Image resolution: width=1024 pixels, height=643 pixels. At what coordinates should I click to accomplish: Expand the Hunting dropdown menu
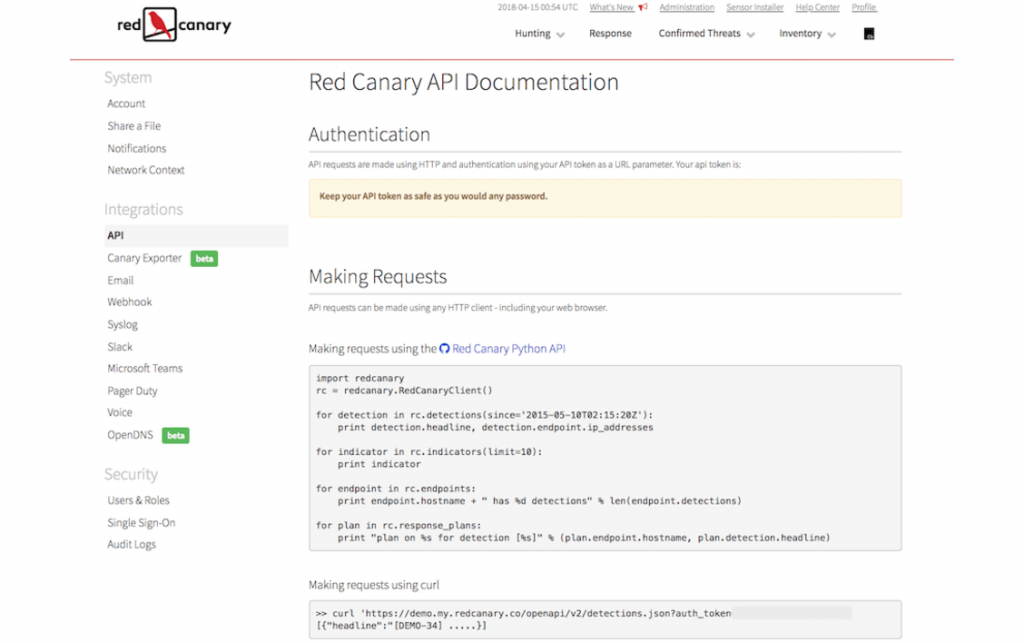click(x=539, y=34)
